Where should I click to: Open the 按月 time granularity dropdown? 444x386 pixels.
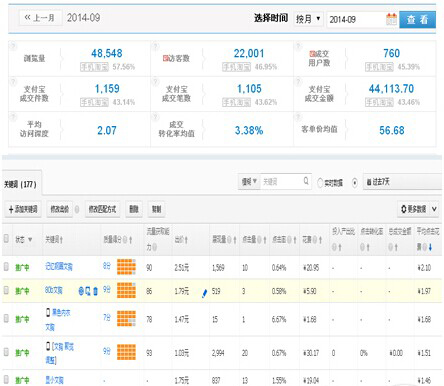(x=308, y=19)
